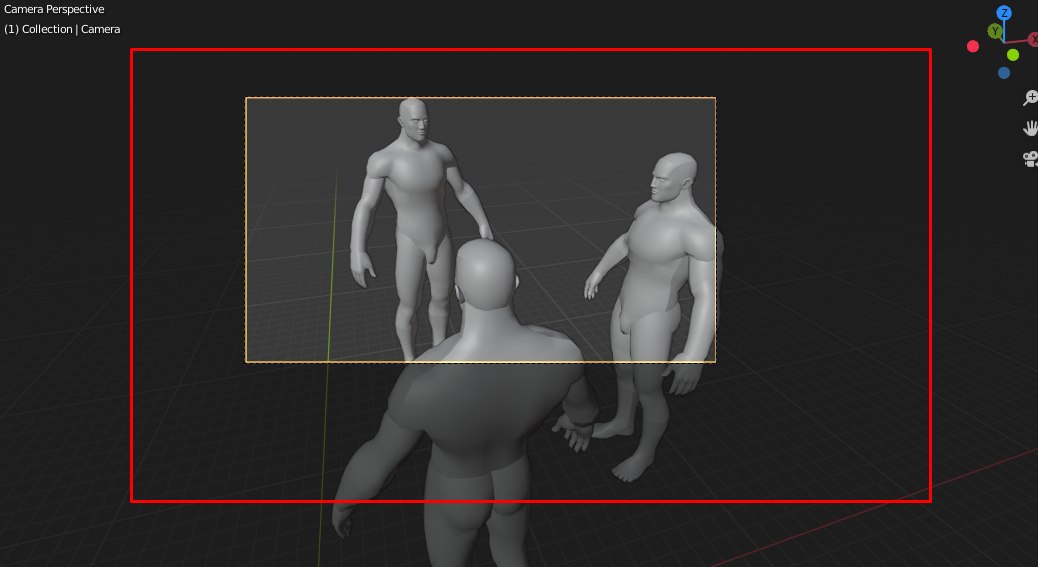Click the red X axis gizmo handle
The image size is (1038, 567).
[1033, 40]
